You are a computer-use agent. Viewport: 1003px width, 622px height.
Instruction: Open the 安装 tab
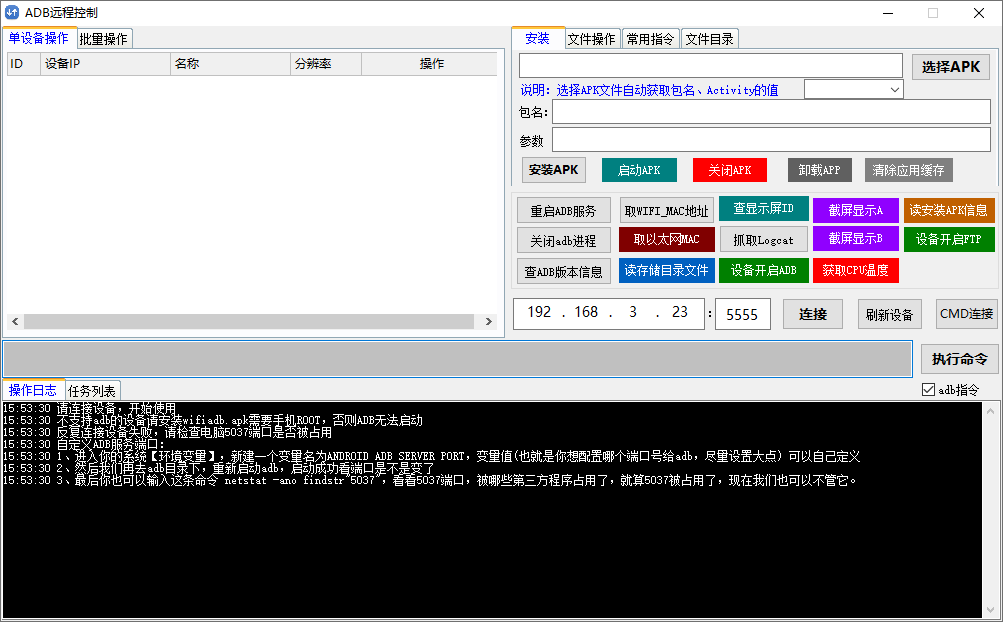point(537,38)
